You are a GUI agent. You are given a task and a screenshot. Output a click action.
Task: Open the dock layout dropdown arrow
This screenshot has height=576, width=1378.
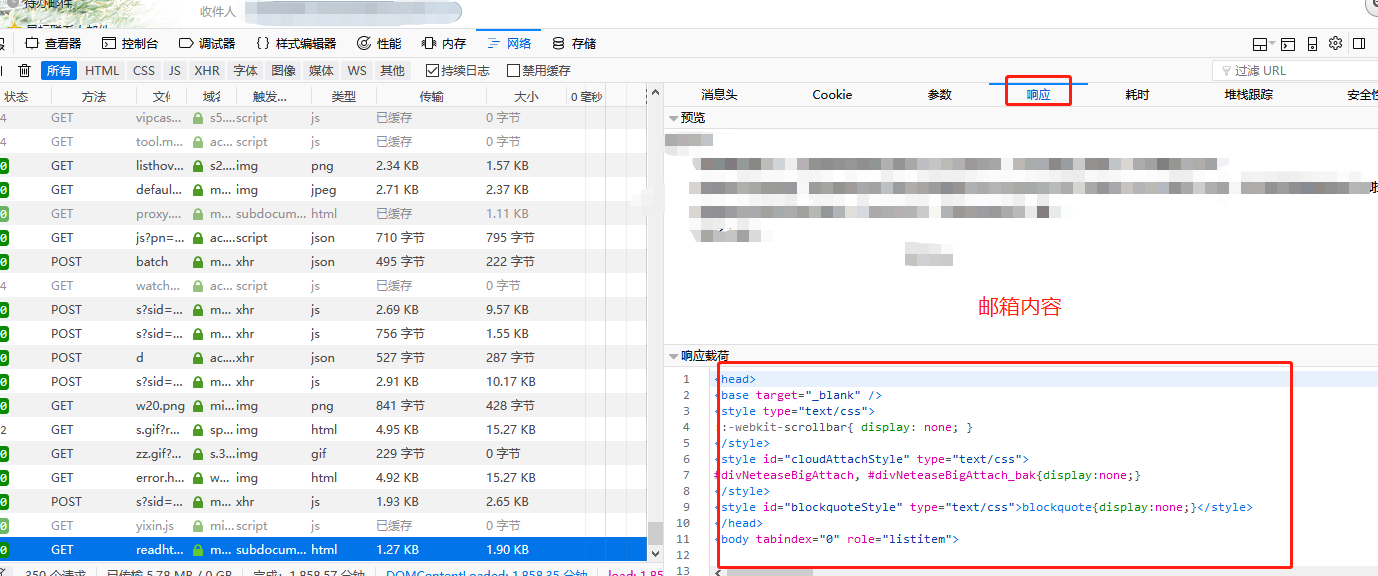(1273, 43)
